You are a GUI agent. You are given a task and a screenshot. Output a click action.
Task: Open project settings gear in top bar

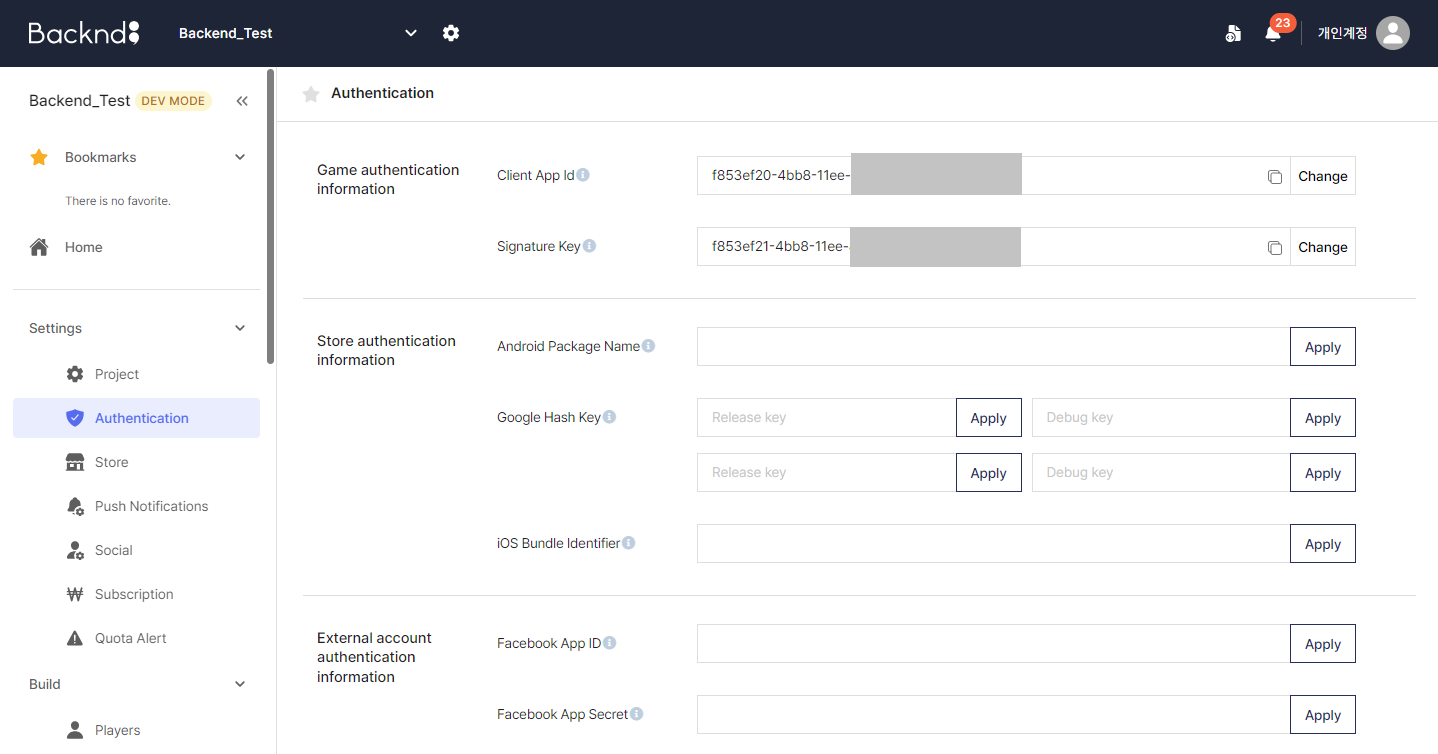point(451,33)
